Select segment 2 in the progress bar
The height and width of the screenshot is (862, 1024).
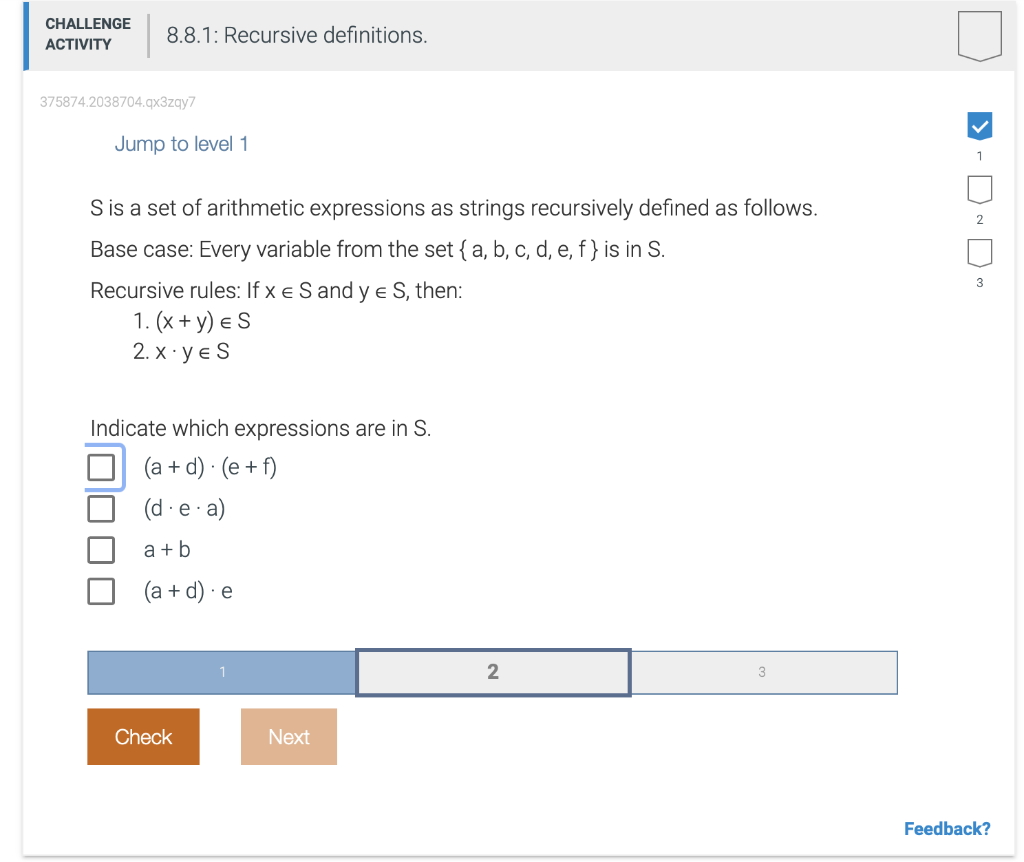click(492, 672)
